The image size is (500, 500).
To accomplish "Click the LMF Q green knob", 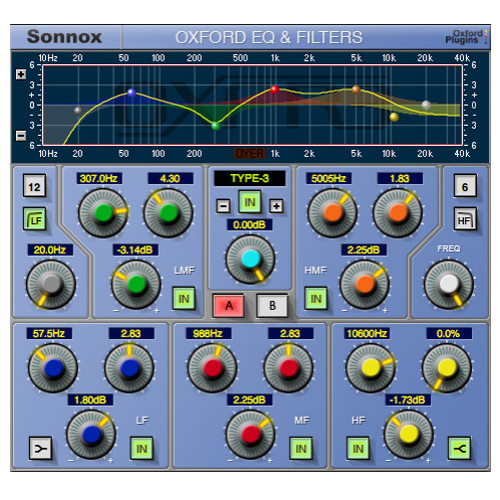I will tap(168, 213).
